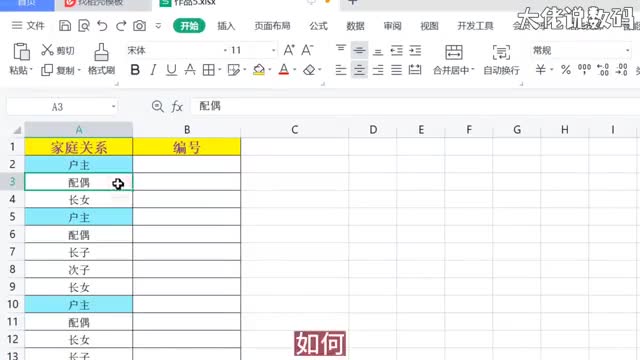Expand paste options arrow
Viewport: 640px width, 360px height.
(31, 70)
